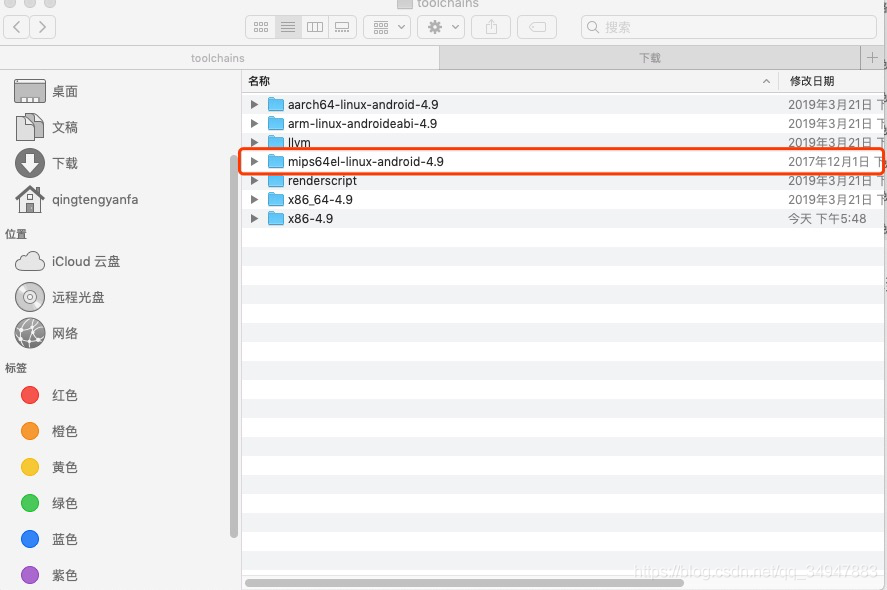Open 远程光盘 in the sidebar
This screenshot has height=590, width=887.
click(x=60, y=297)
